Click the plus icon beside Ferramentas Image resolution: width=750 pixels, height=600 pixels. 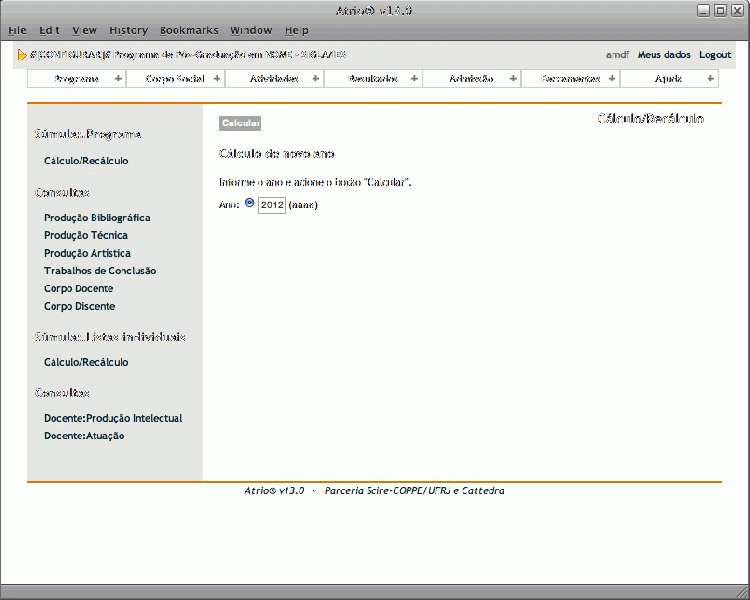click(x=612, y=79)
